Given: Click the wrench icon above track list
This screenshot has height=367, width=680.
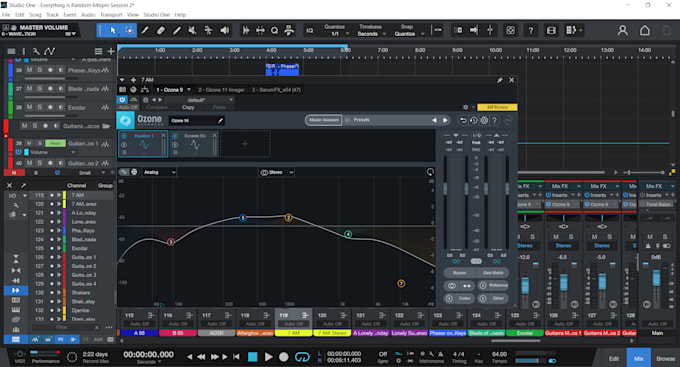Looking at the screenshot, I should click(x=36, y=51).
